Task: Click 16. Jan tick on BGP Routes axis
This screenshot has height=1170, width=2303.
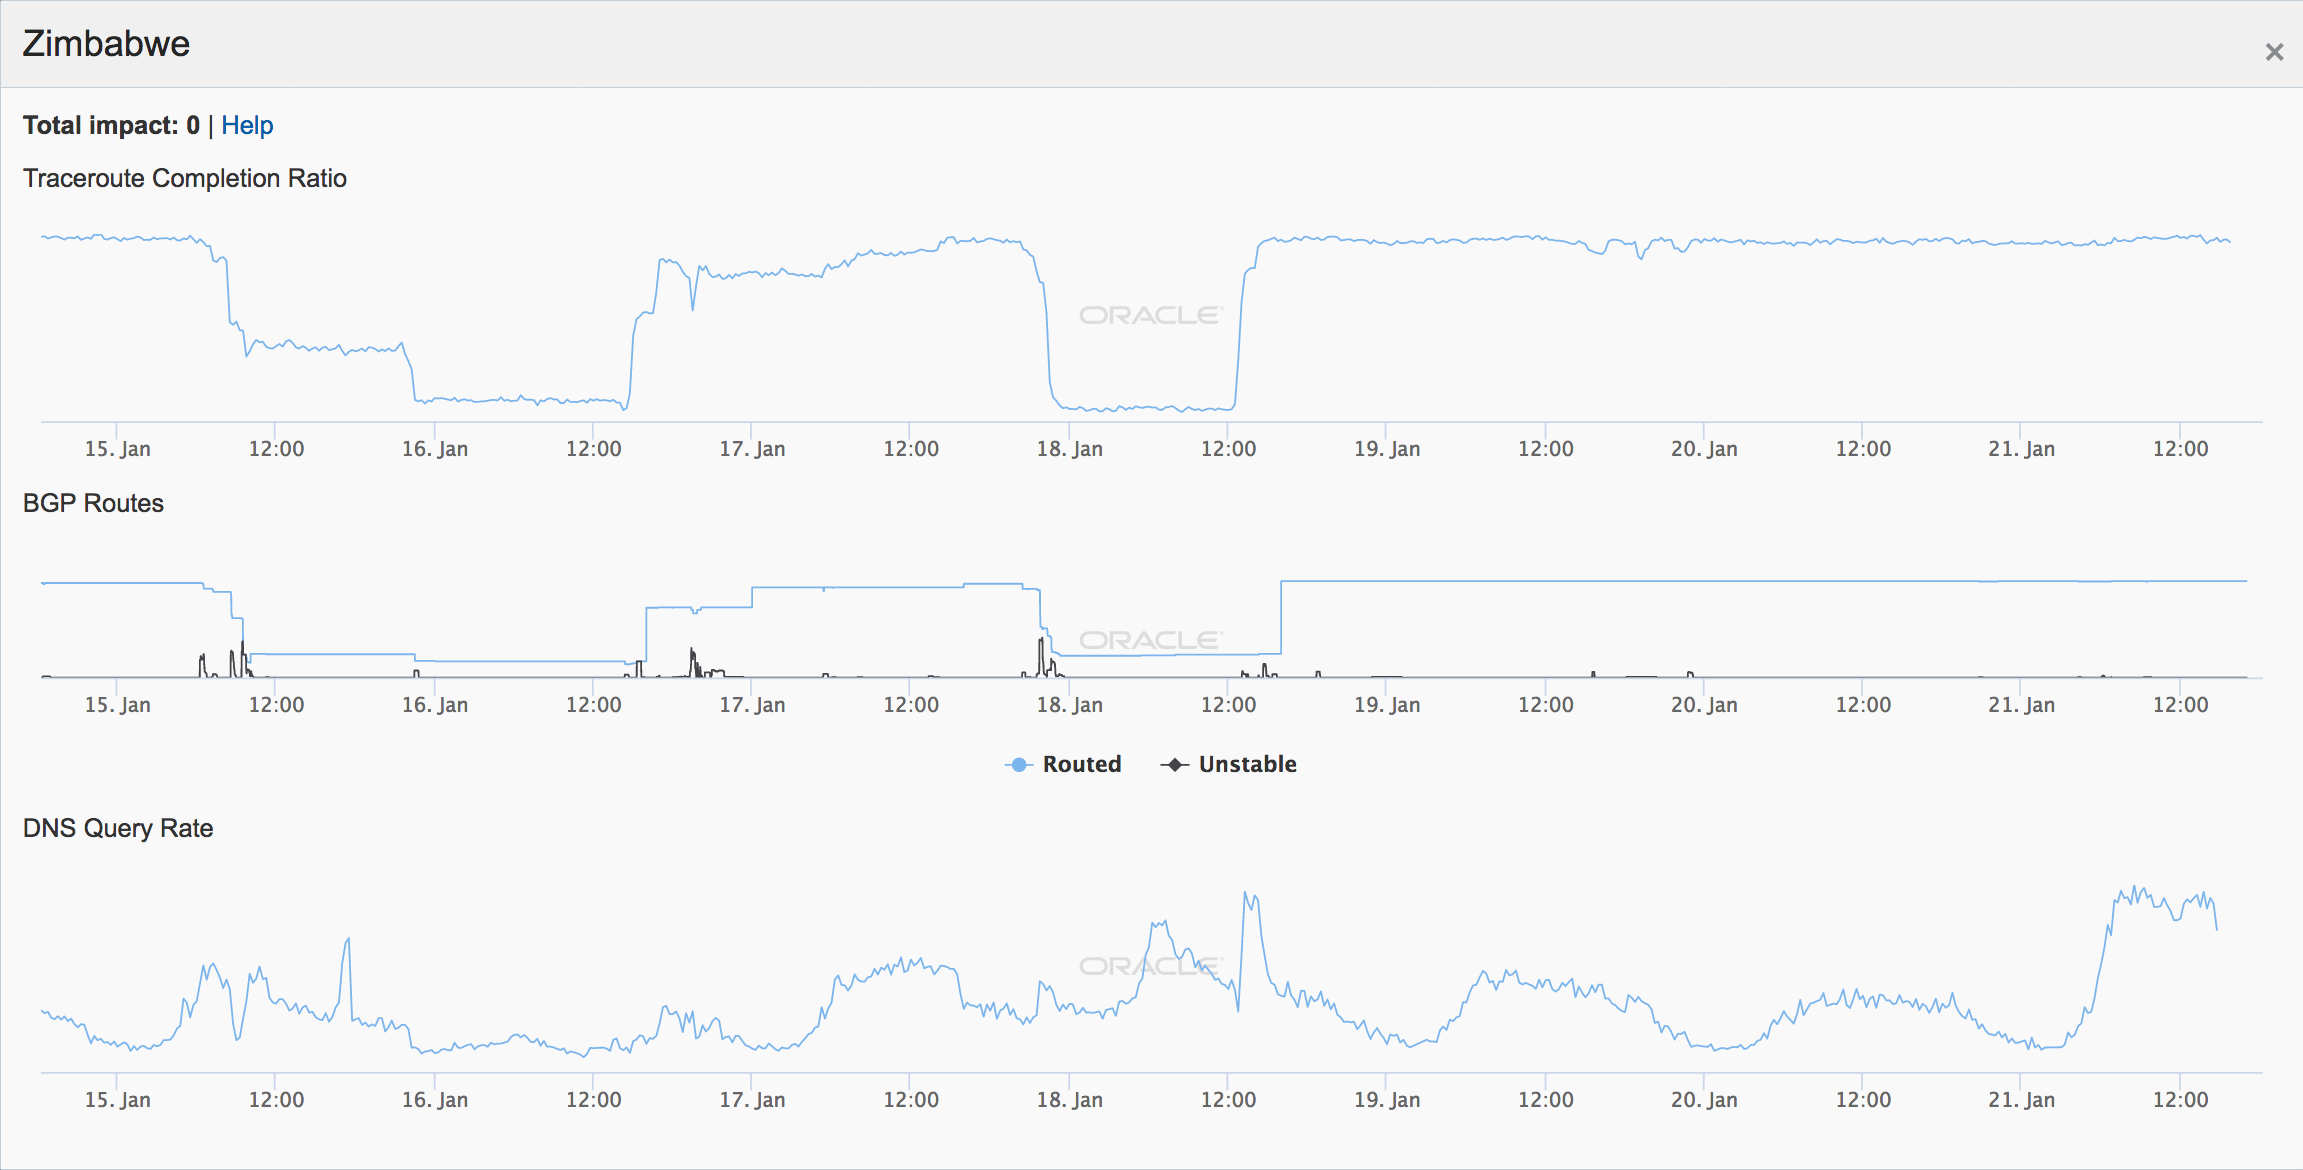Action: [x=435, y=705]
